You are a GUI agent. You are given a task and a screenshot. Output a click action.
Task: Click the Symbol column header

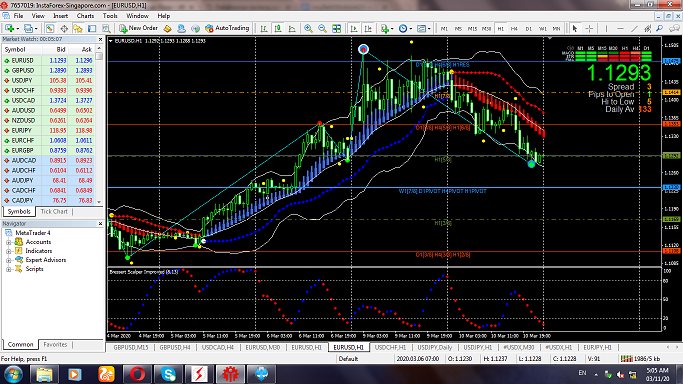click(x=22, y=50)
